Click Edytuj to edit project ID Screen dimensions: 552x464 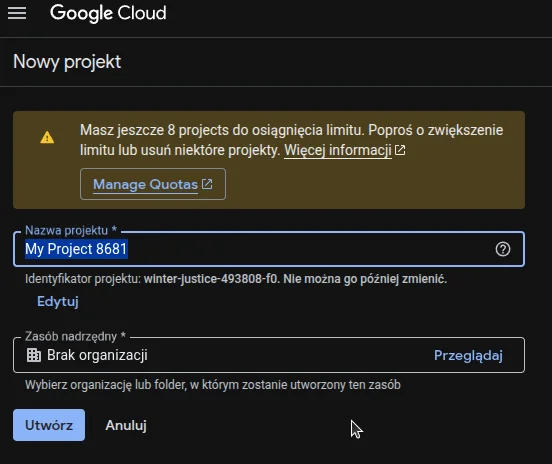58,301
